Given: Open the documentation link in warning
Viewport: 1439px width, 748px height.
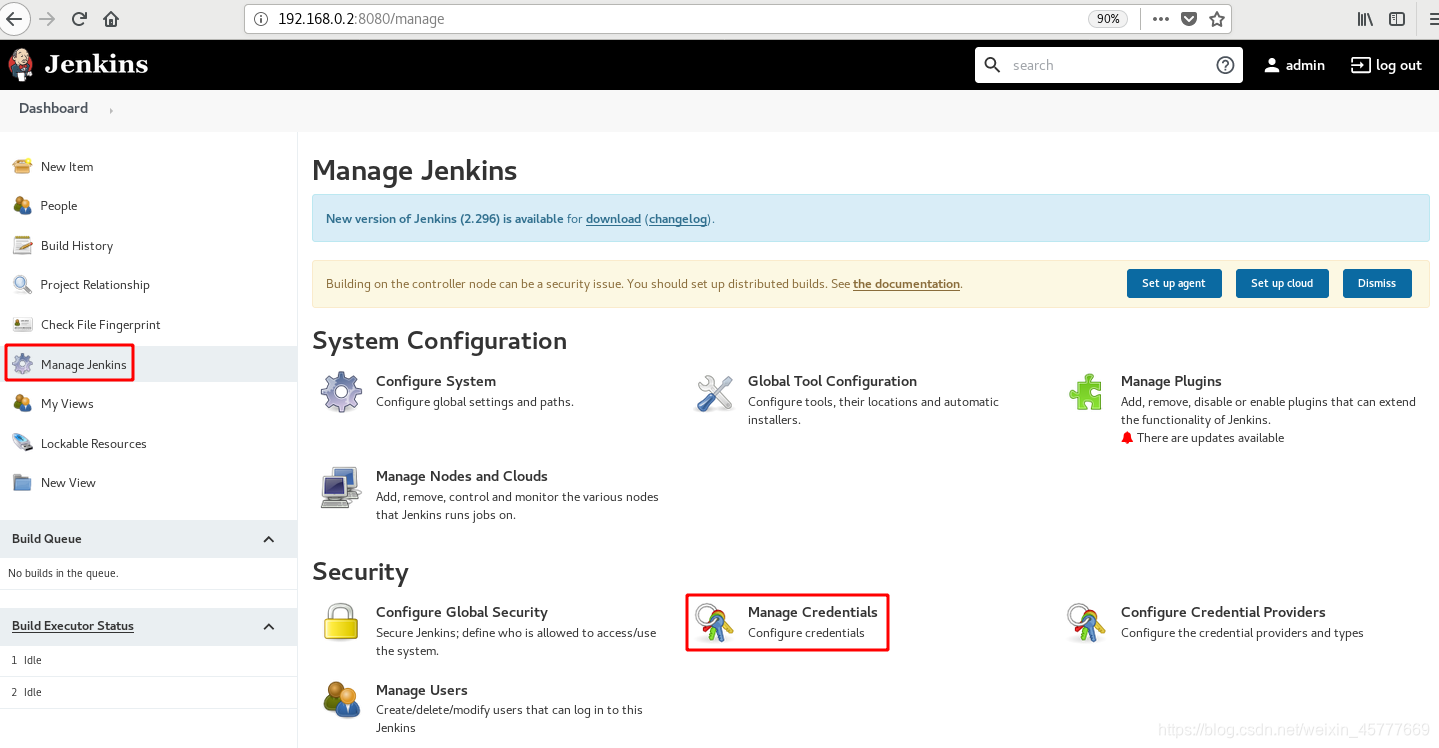Looking at the screenshot, I should tap(906, 284).
